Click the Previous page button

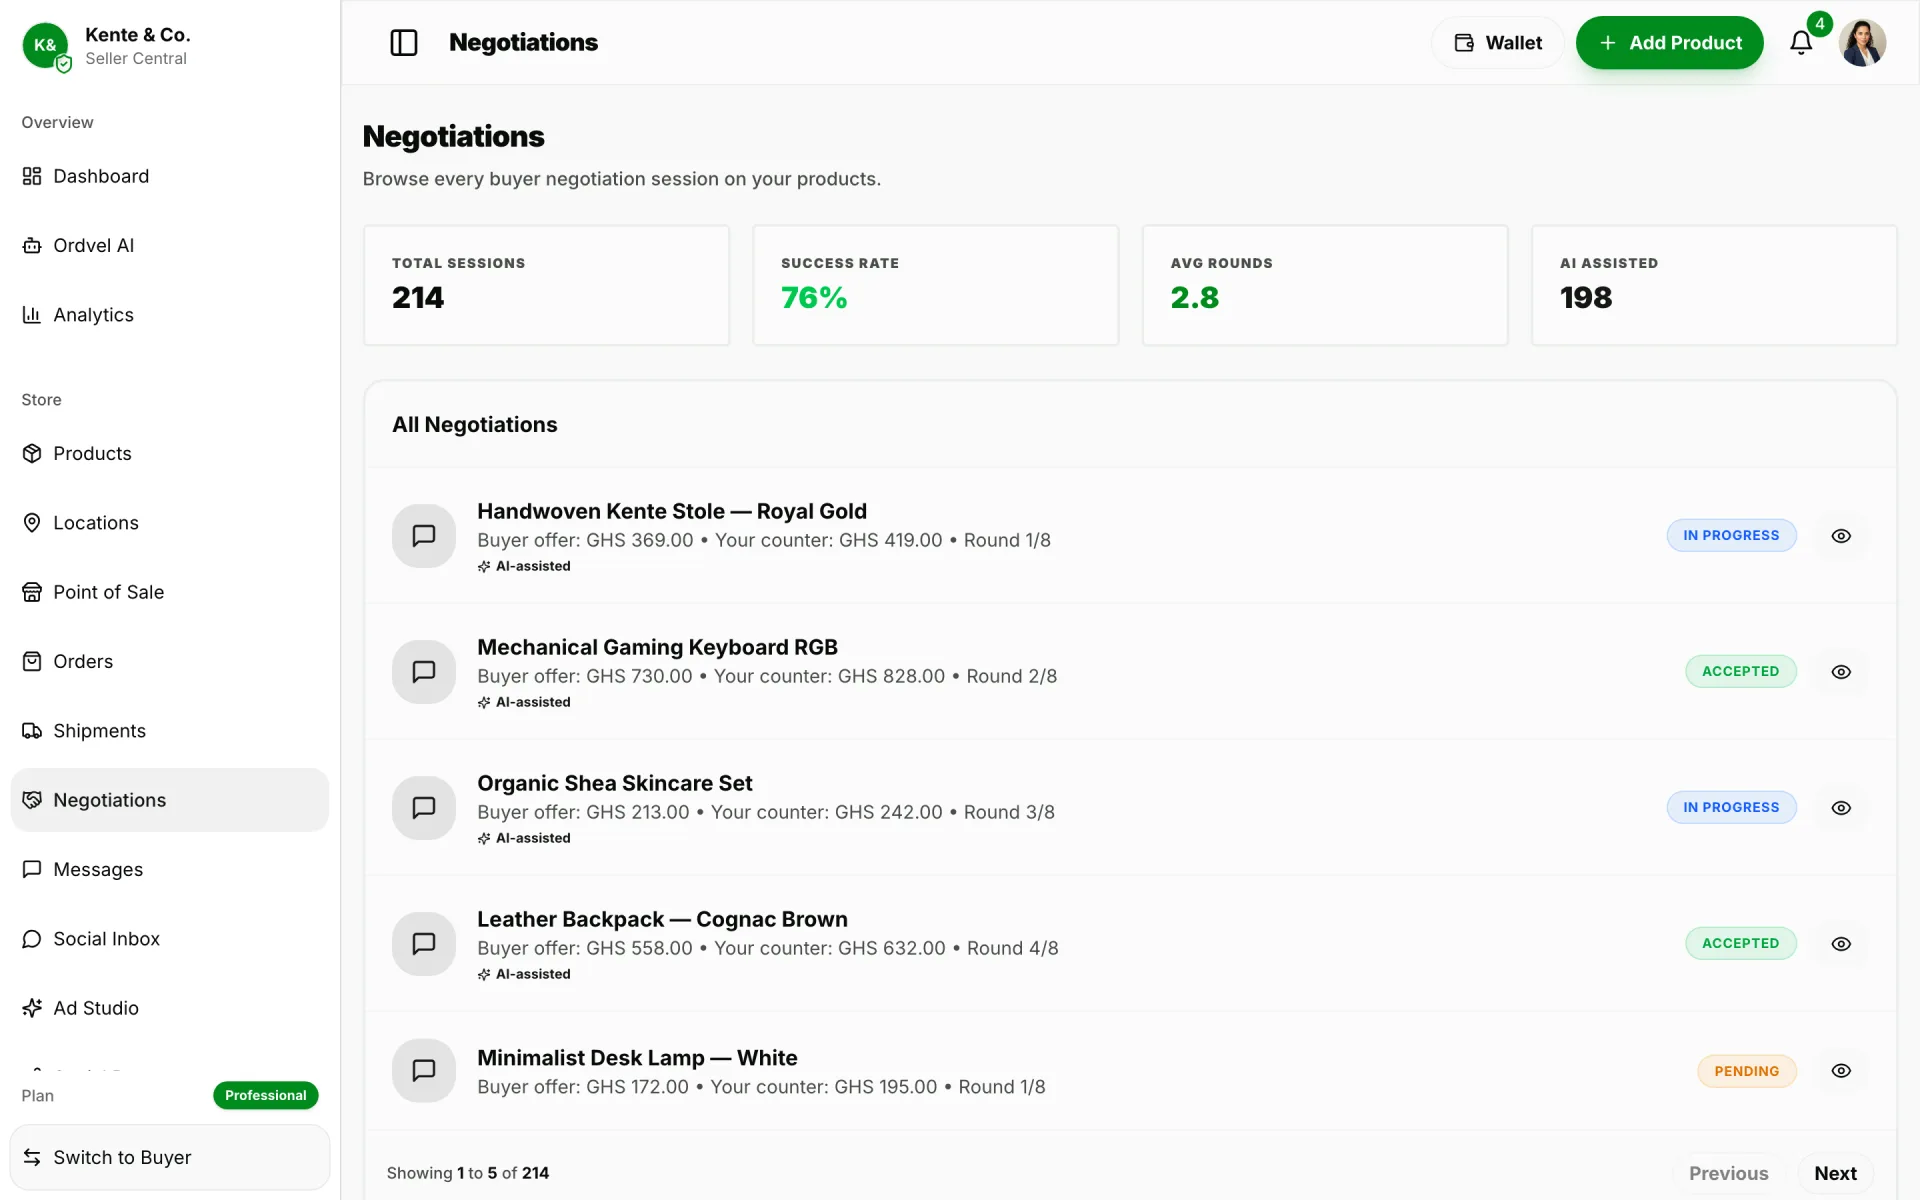1728,1173
